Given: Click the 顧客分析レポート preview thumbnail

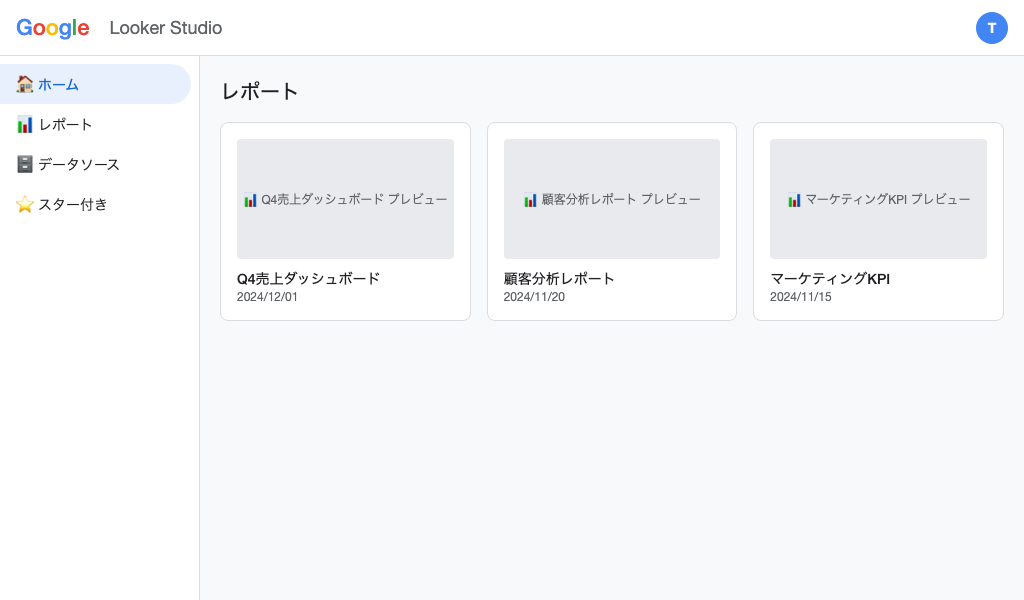Looking at the screenshot, I should coord(612,199).
